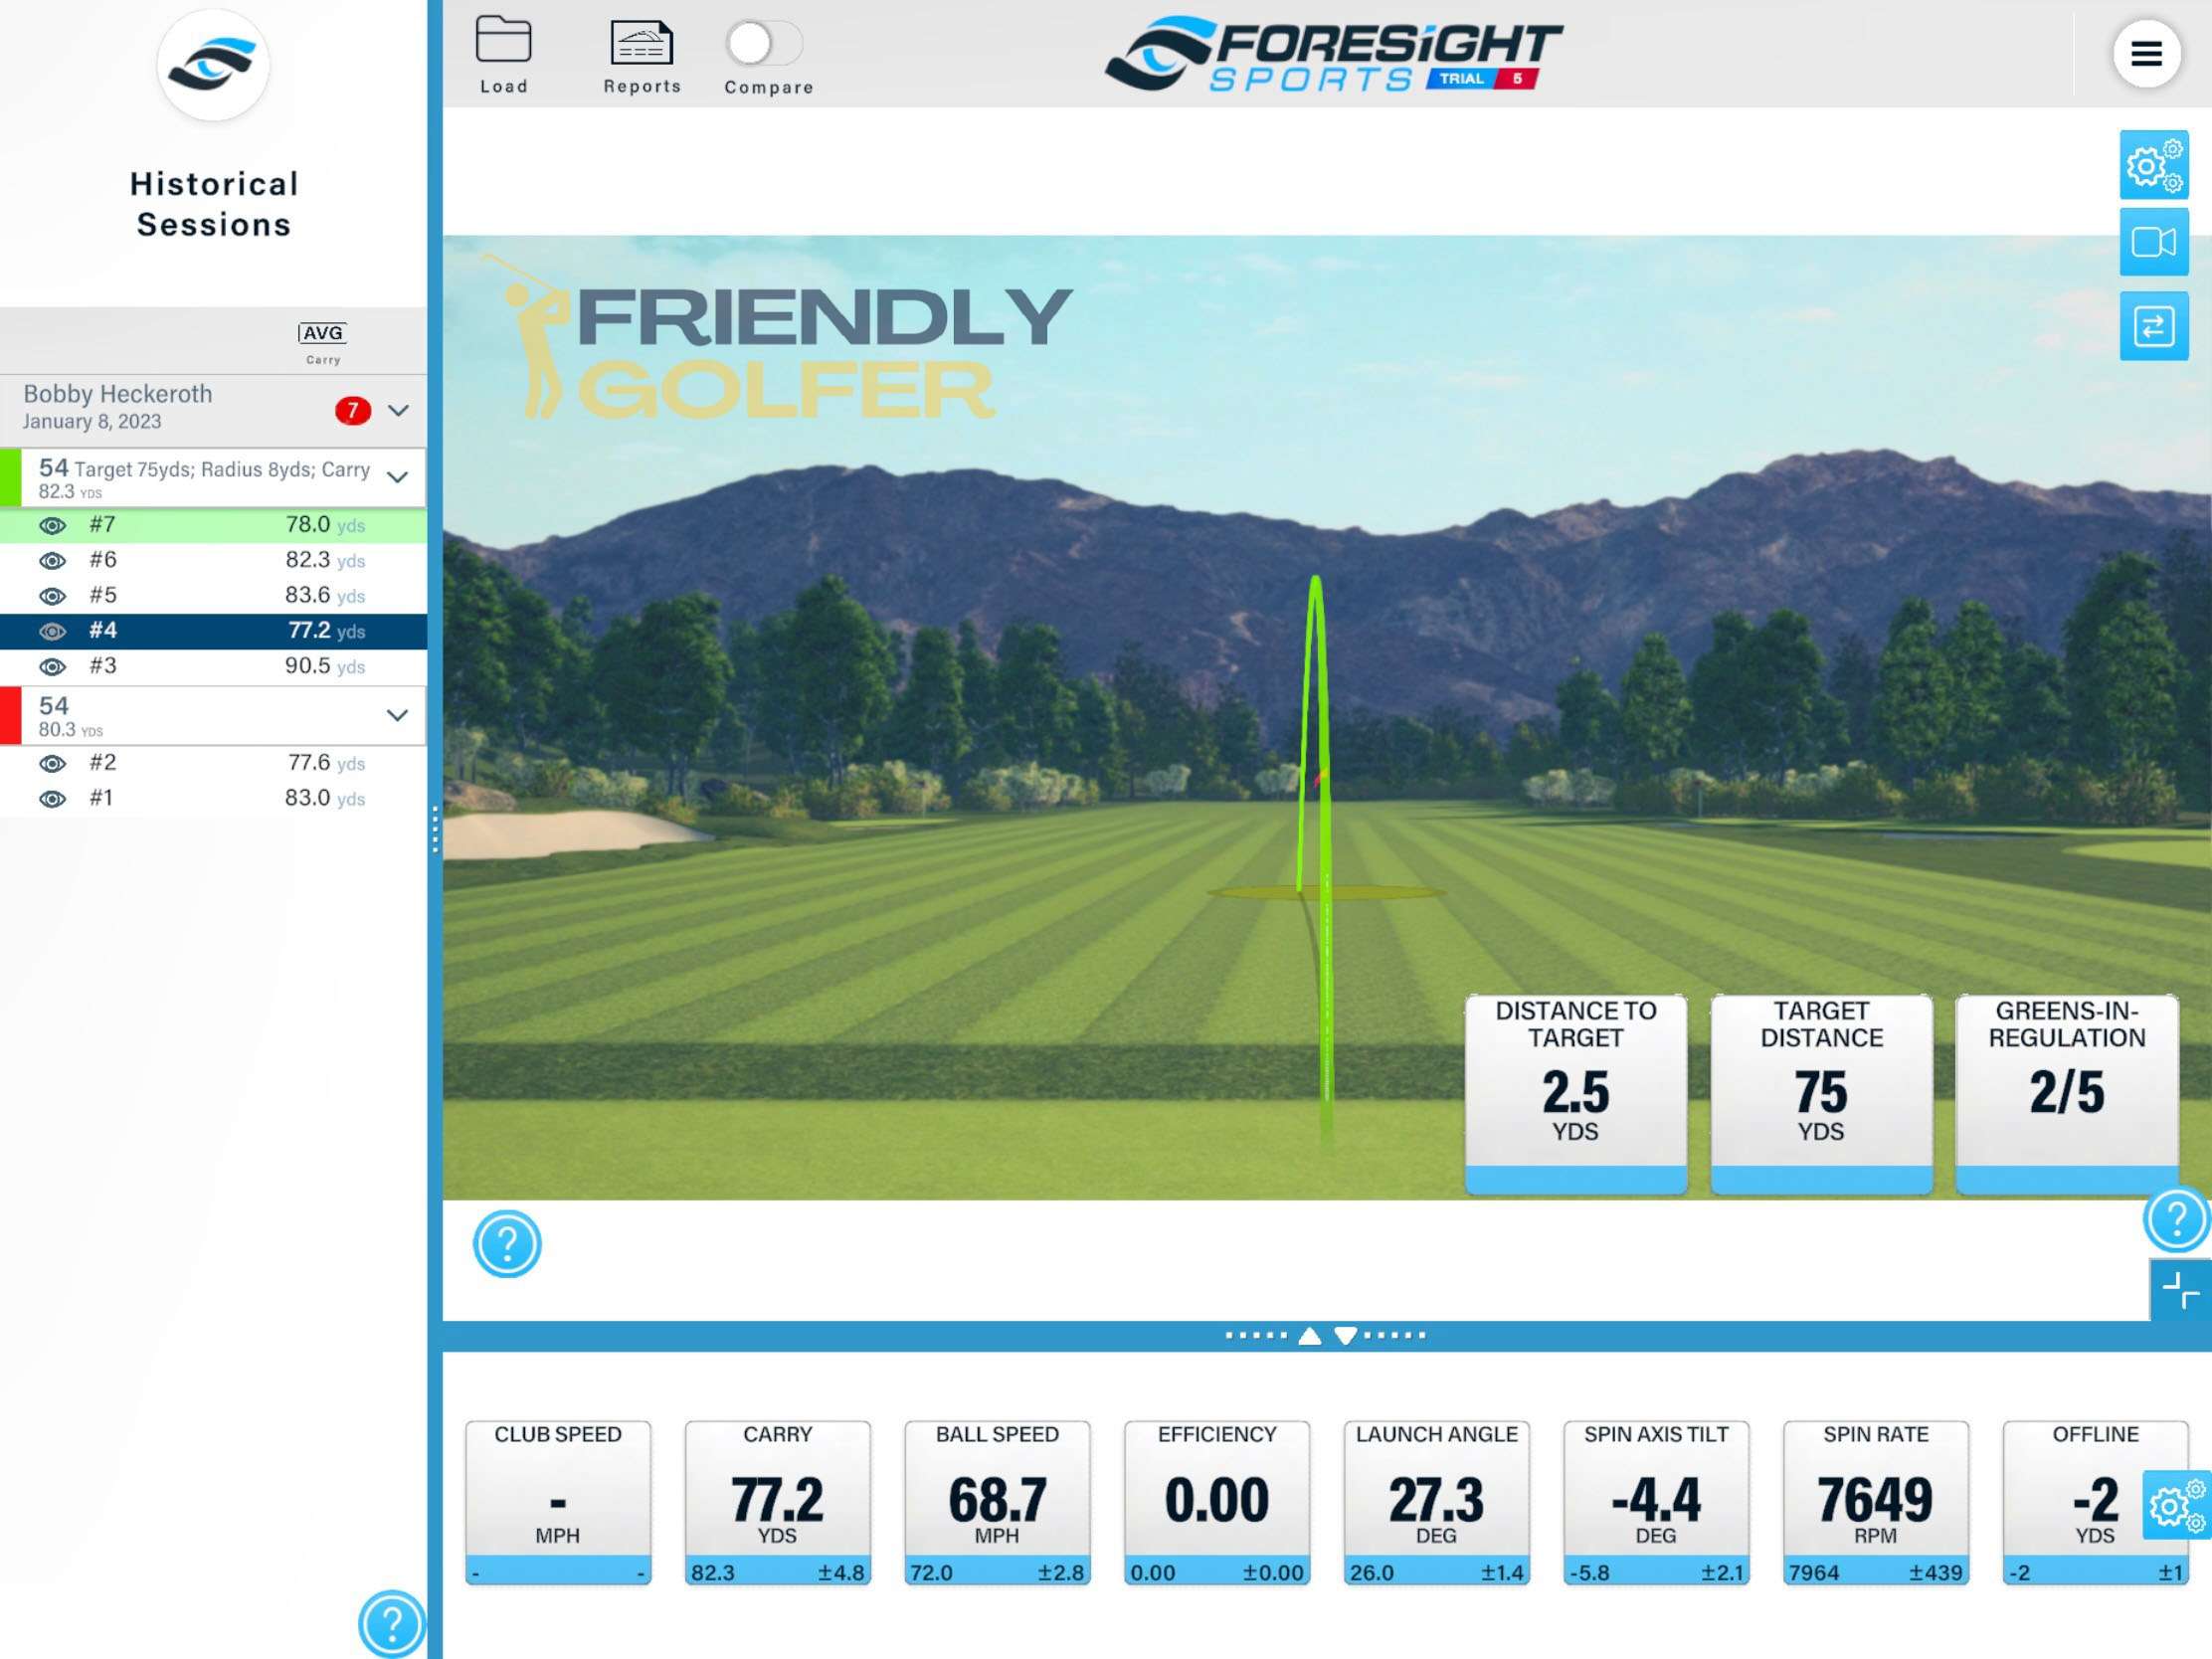
Task: Click the video recording camera icon
Action: [x=2154, y=243]
